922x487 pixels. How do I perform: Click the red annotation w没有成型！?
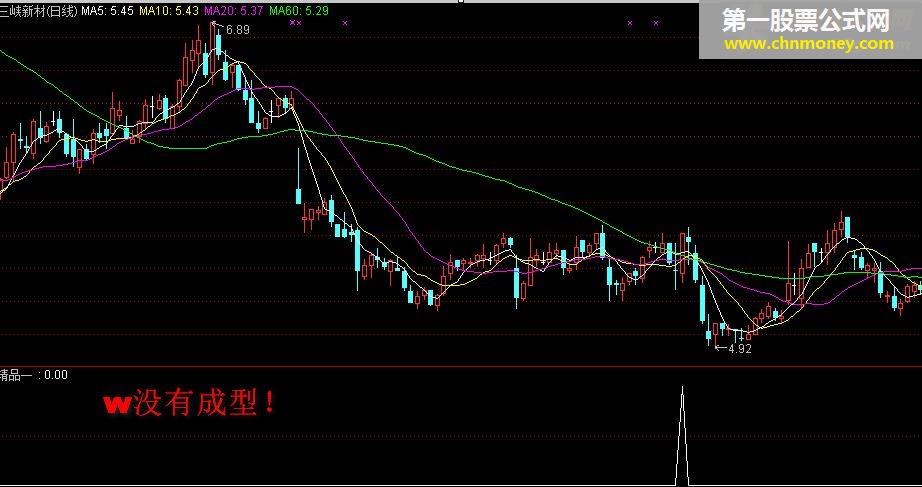(189, 403)
